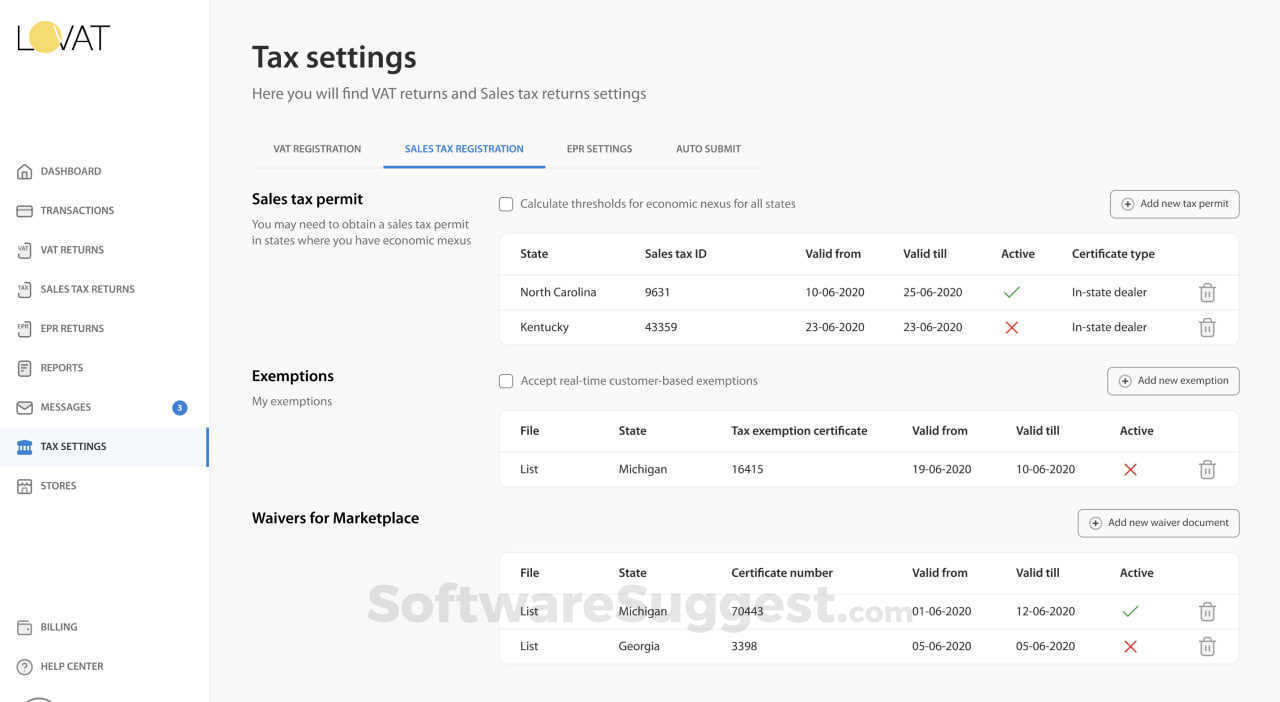Viewport: 1280px width, 702px height.
Task: Open Messages with 3 unread badge
Action: [66, 407]
